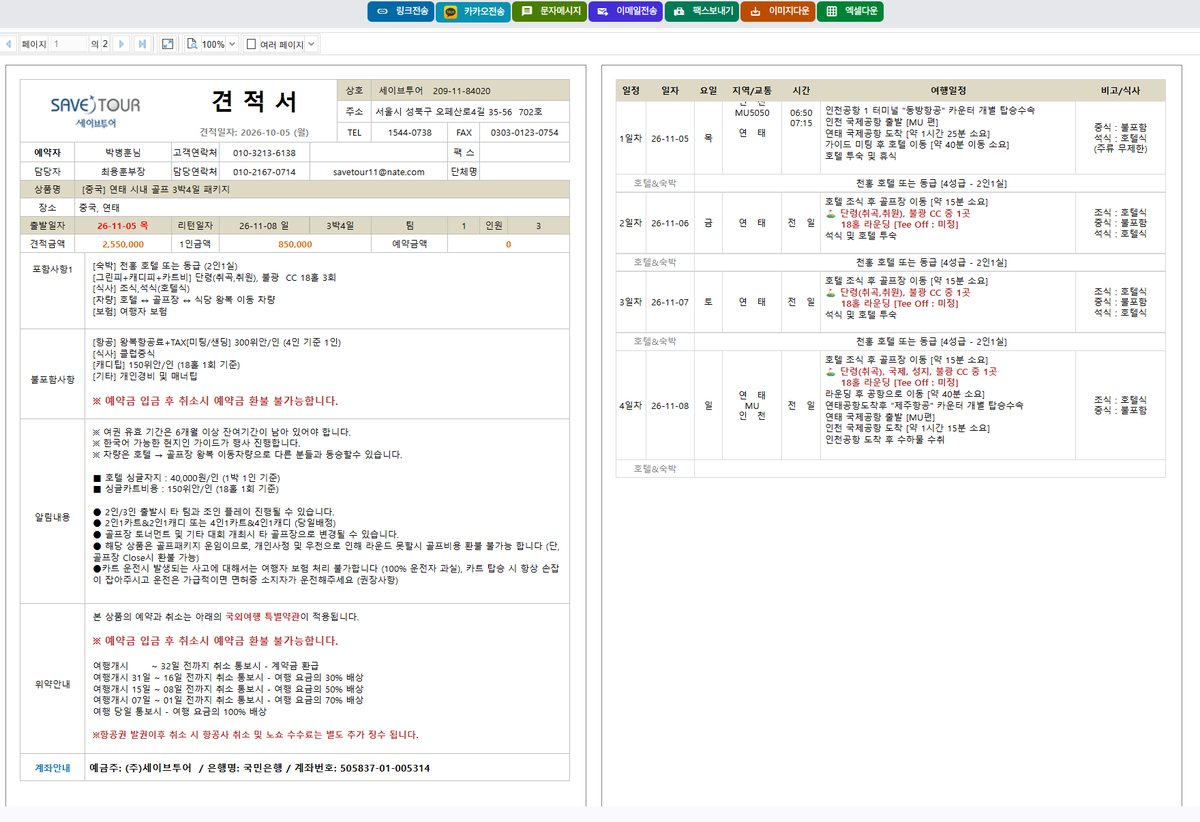This screenshot has height=822, width=1200.
Task: Click the Kakao icon in 카카오전송 button
Action: click(x=451, y=12)
